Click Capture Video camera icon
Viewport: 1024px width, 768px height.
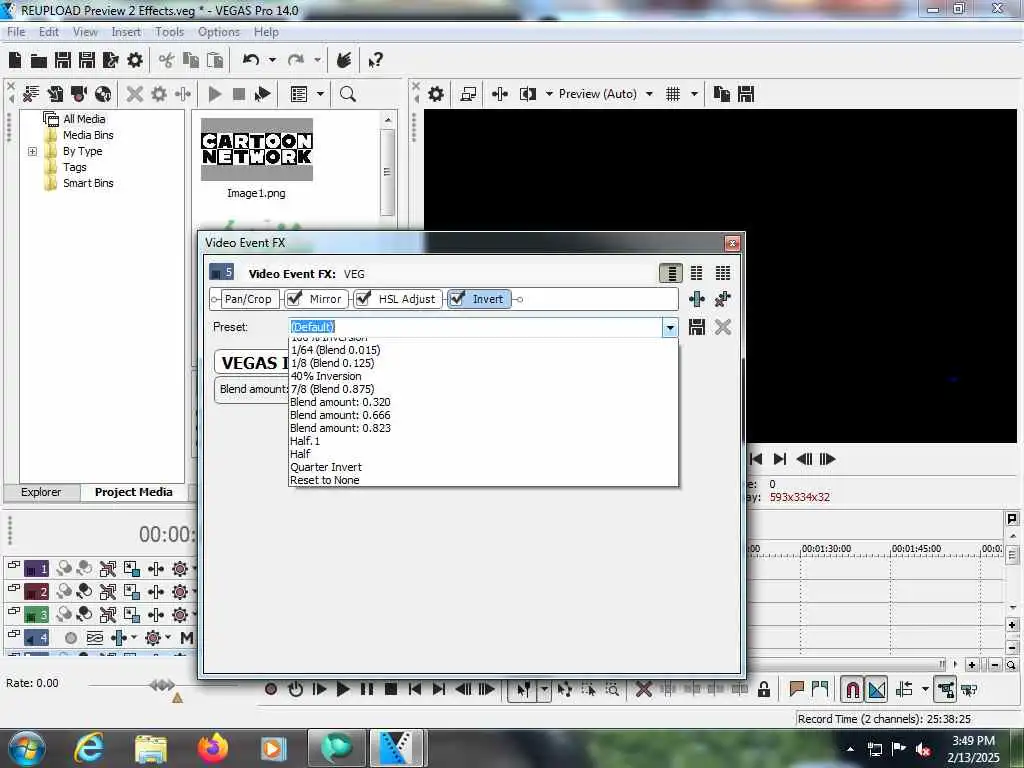tap(79, 94)
